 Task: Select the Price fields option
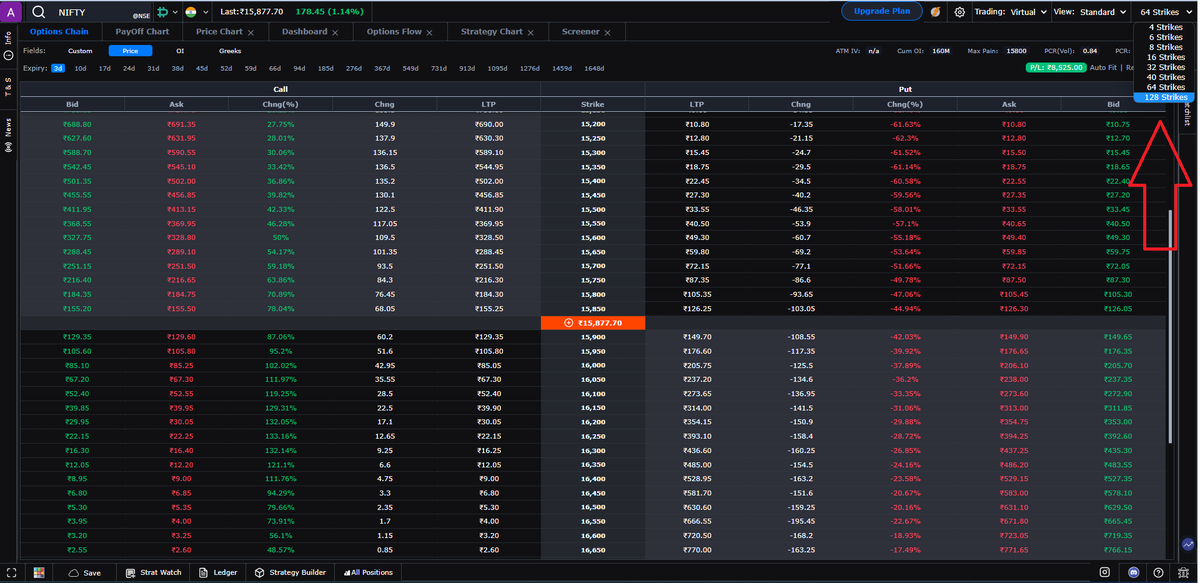pos(130,50)
